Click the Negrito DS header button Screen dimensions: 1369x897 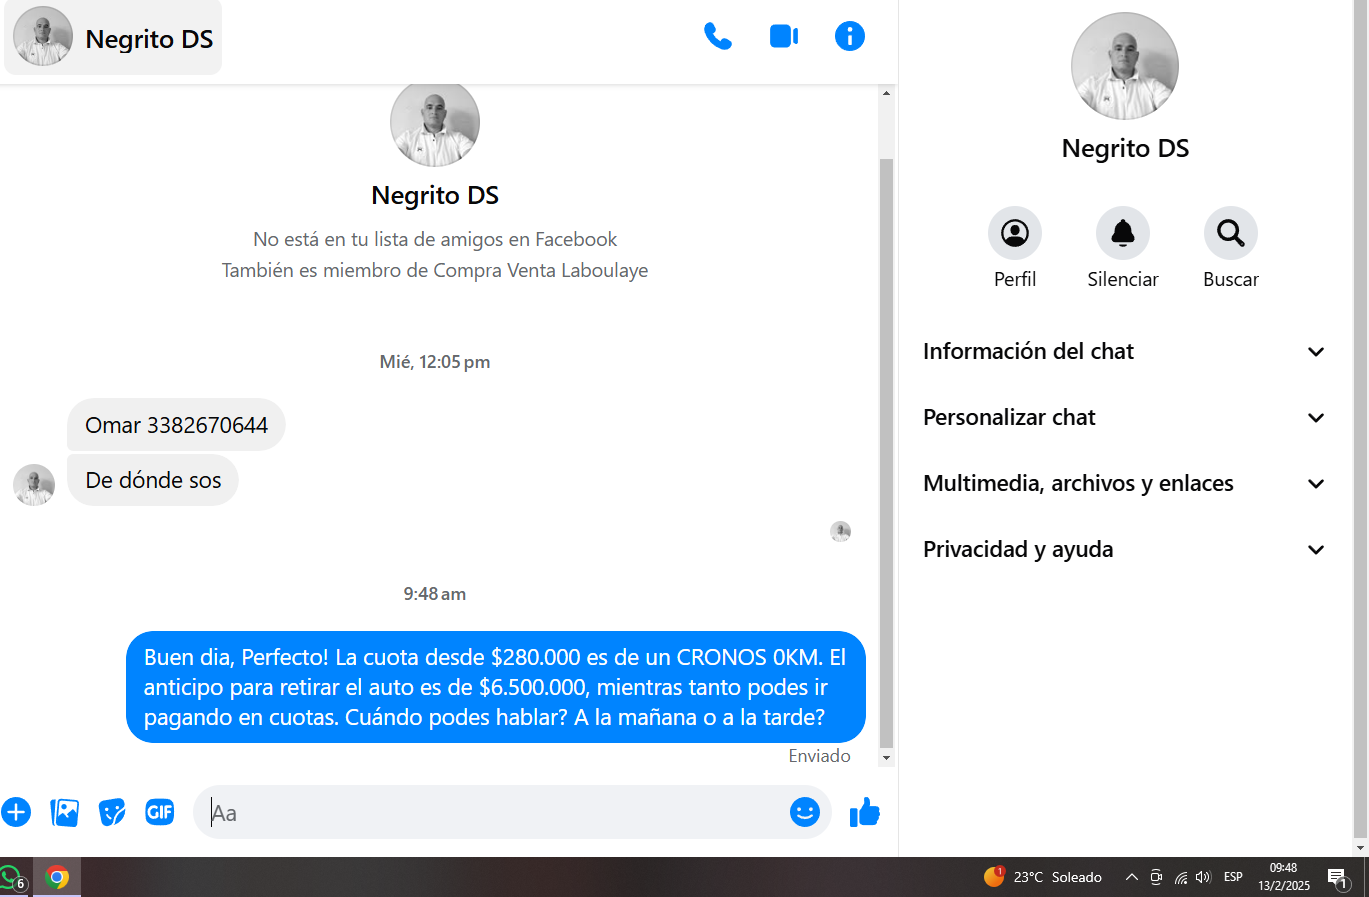point(113,38)
